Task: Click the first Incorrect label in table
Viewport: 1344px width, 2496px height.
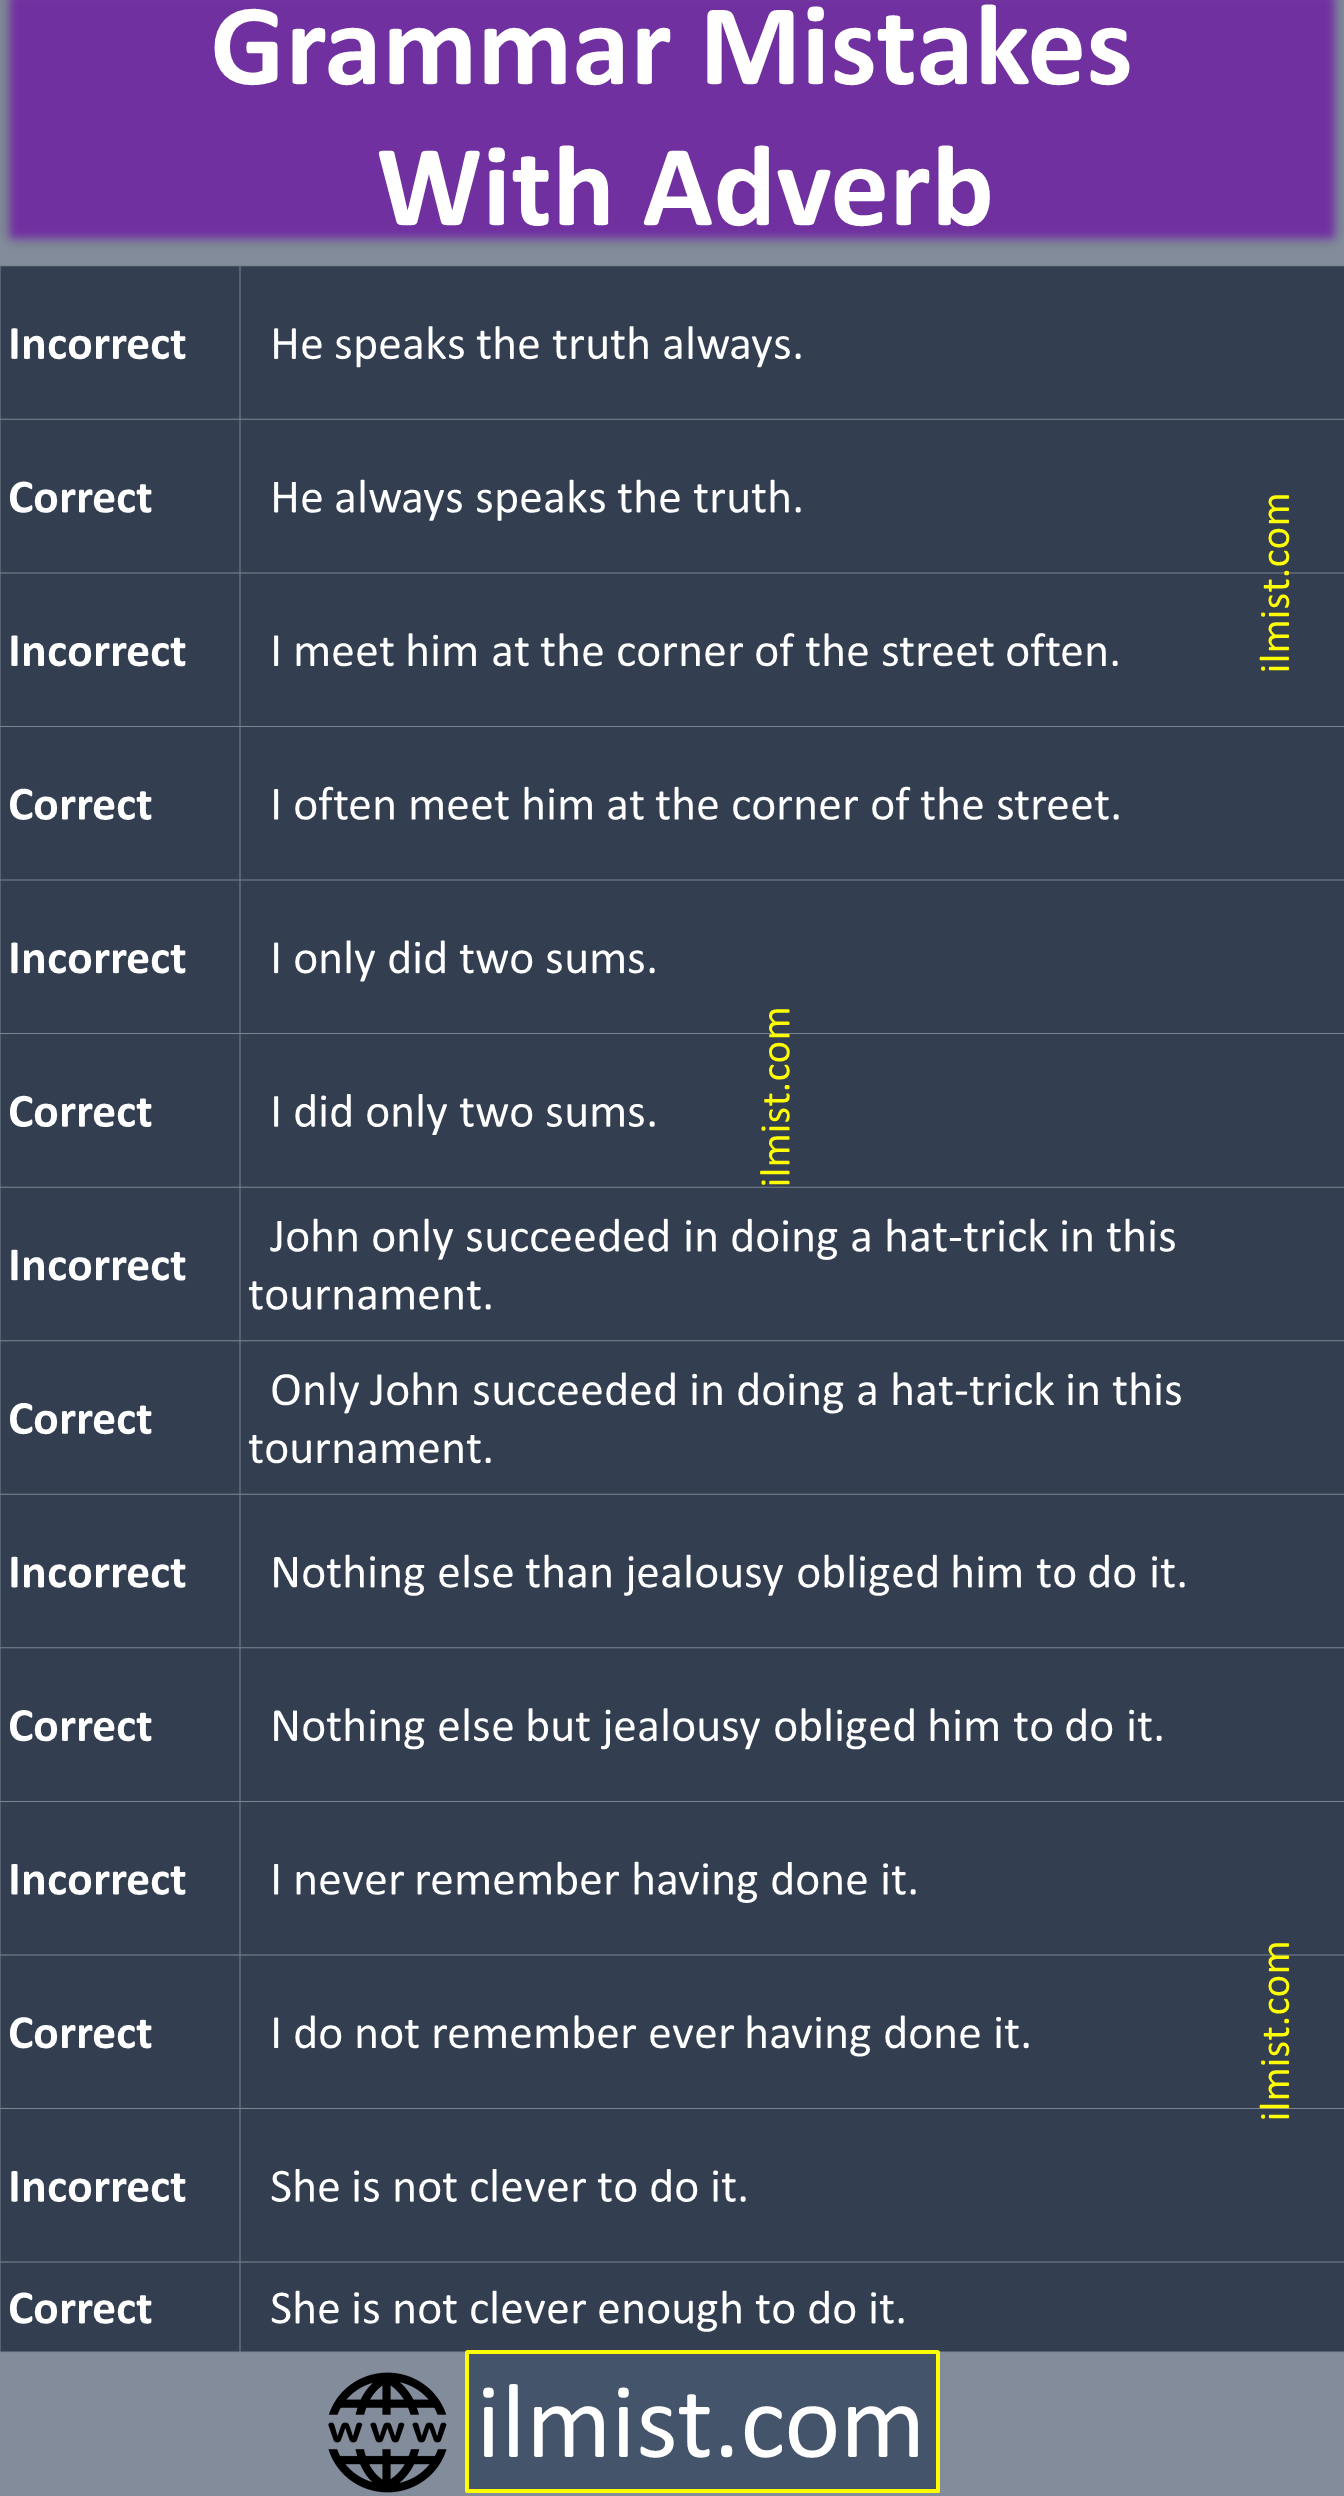Action: [x=97, y=344]
